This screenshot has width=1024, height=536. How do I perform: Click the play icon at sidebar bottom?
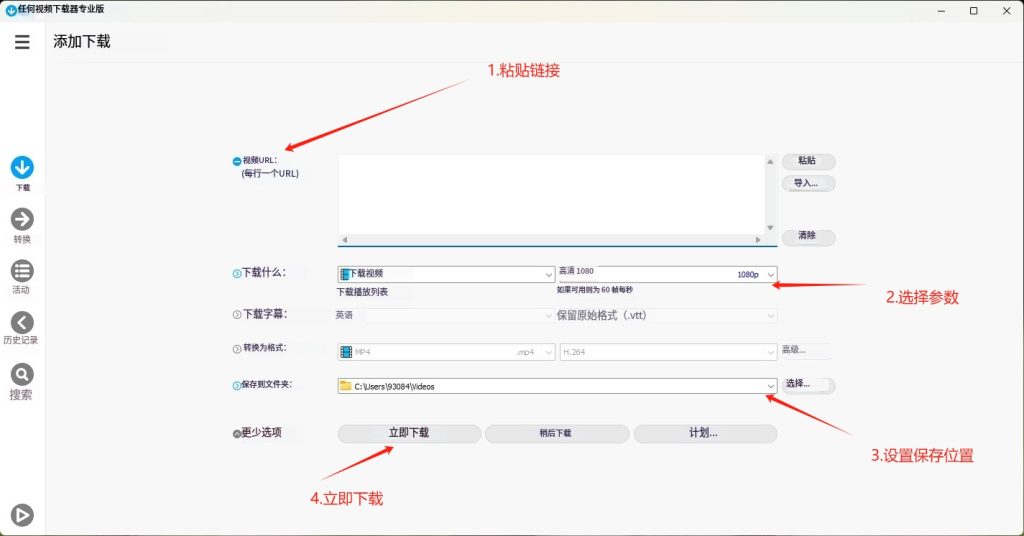(22, 515)
